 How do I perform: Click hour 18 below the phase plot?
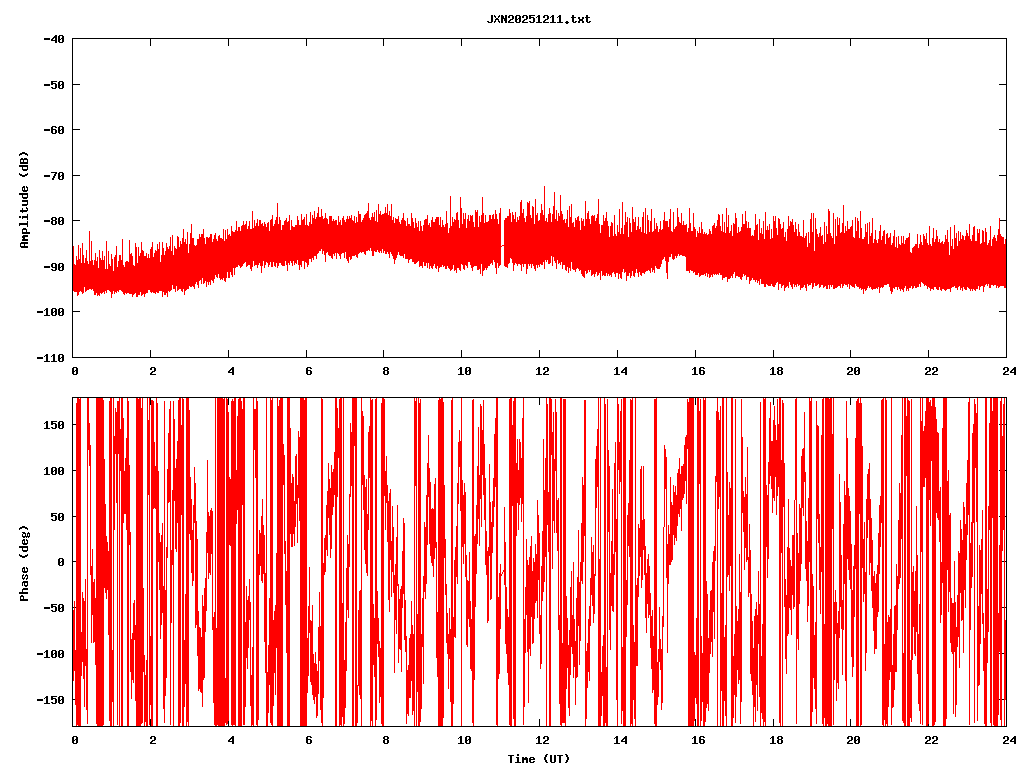pyautogui.click(x=774, y=740)
